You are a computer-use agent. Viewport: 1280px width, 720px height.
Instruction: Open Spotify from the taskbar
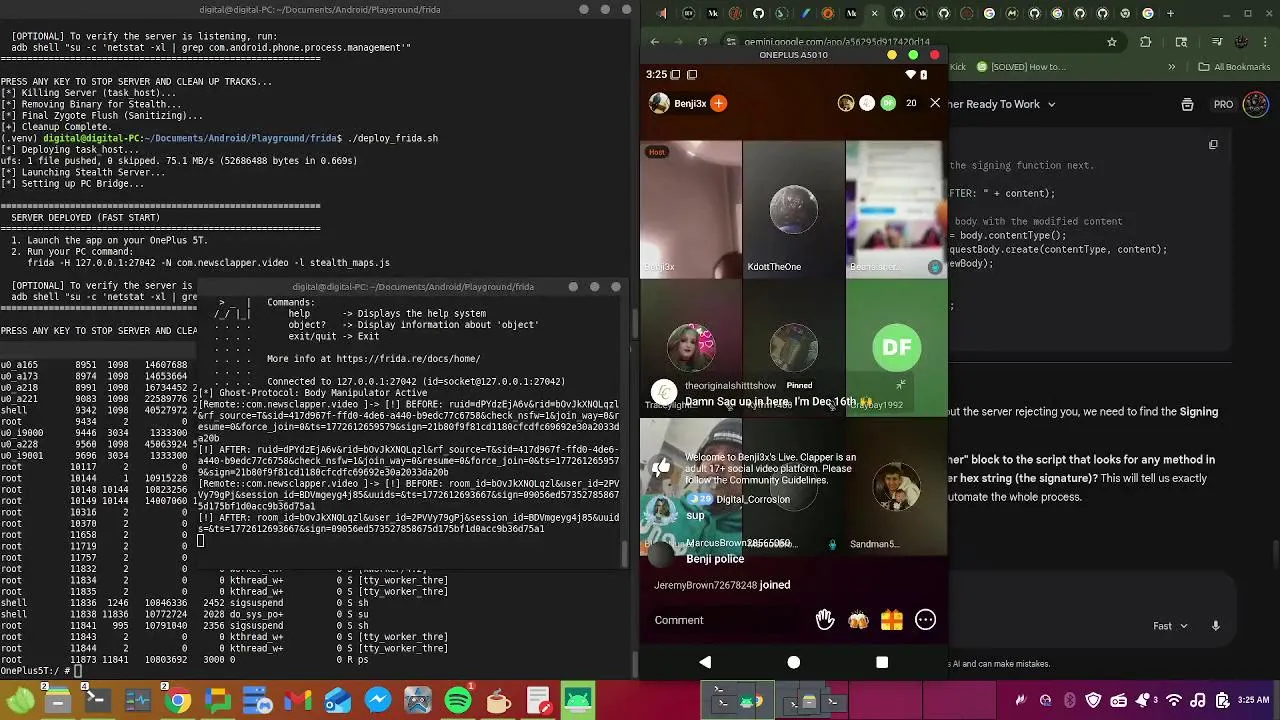(x=458, y=701)
